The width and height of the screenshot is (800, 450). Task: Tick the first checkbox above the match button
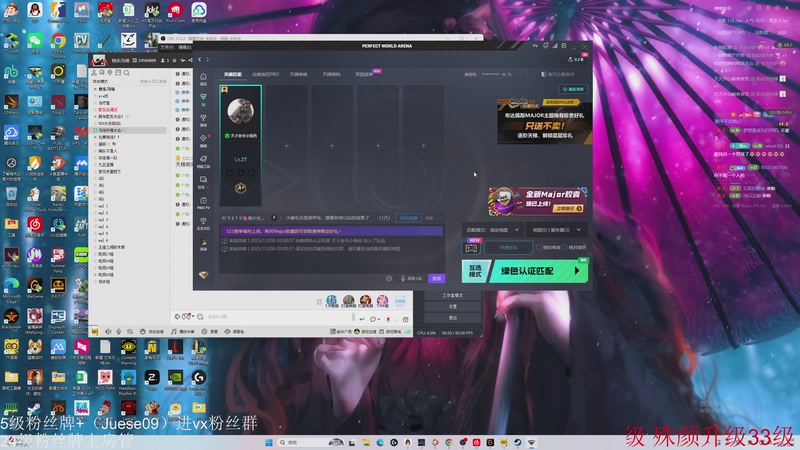click(539, 247)
